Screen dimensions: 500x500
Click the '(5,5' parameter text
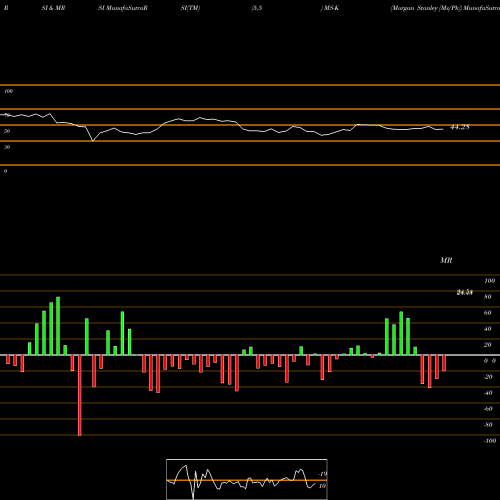tap(257, 8)
